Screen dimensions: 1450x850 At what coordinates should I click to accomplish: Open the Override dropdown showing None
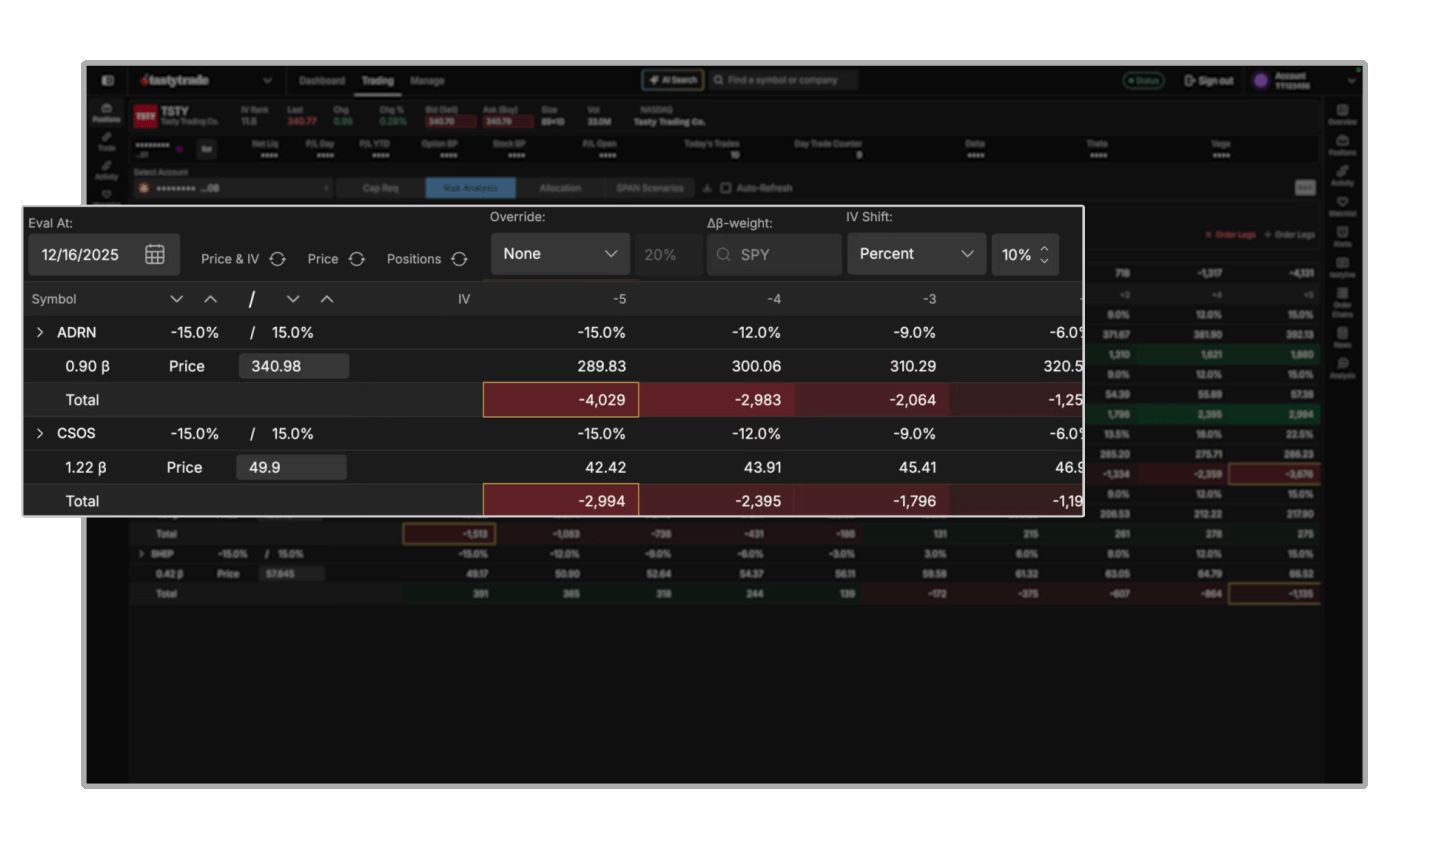(560, 254)
